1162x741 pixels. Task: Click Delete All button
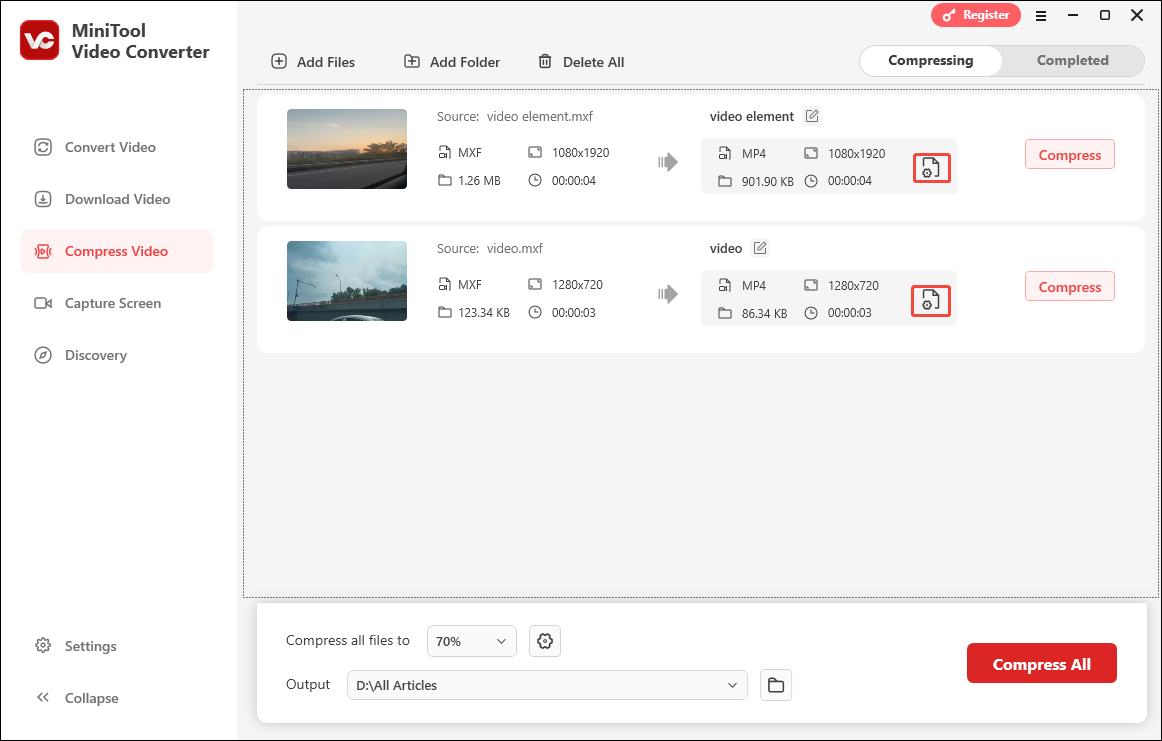(581, 62)
